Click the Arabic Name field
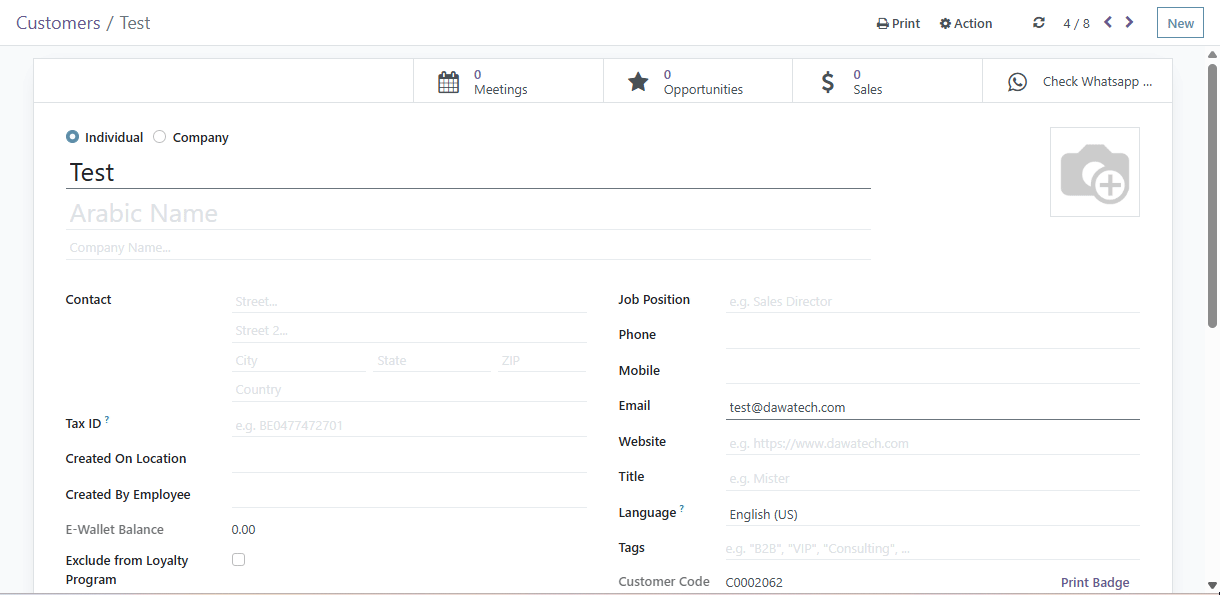 tap(468, 213)
